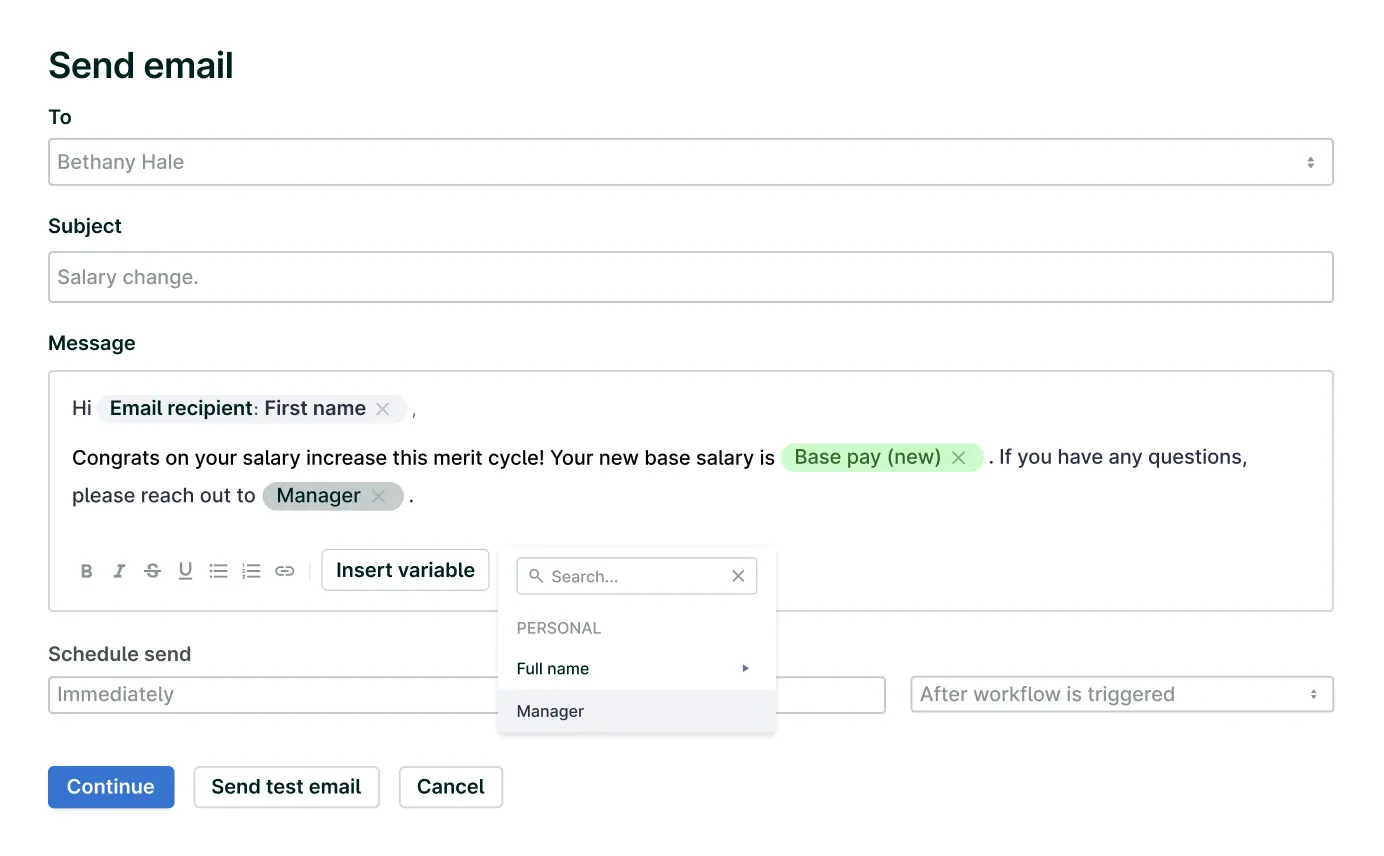
Task: Insert a numbered list
Action: pos(251,571)
